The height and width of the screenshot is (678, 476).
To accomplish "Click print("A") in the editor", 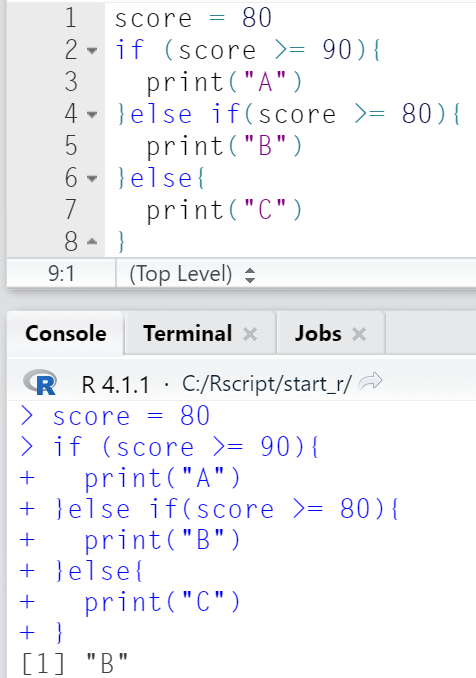I will pyautogui.click(x=224, y=82).
